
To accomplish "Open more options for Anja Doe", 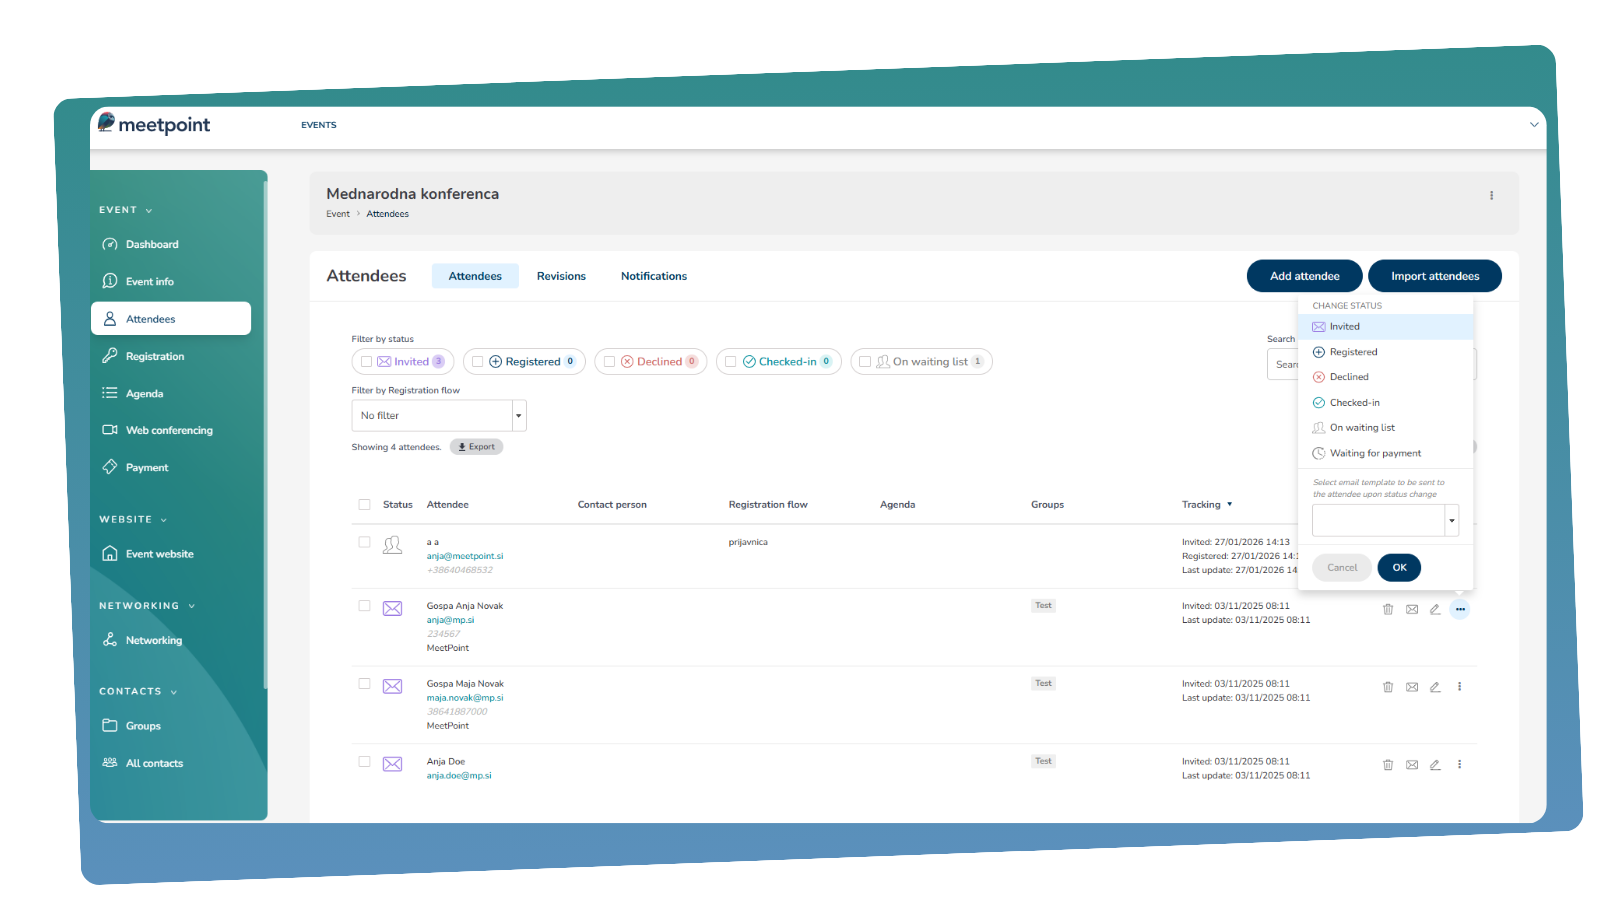I will click(1460, 765).
